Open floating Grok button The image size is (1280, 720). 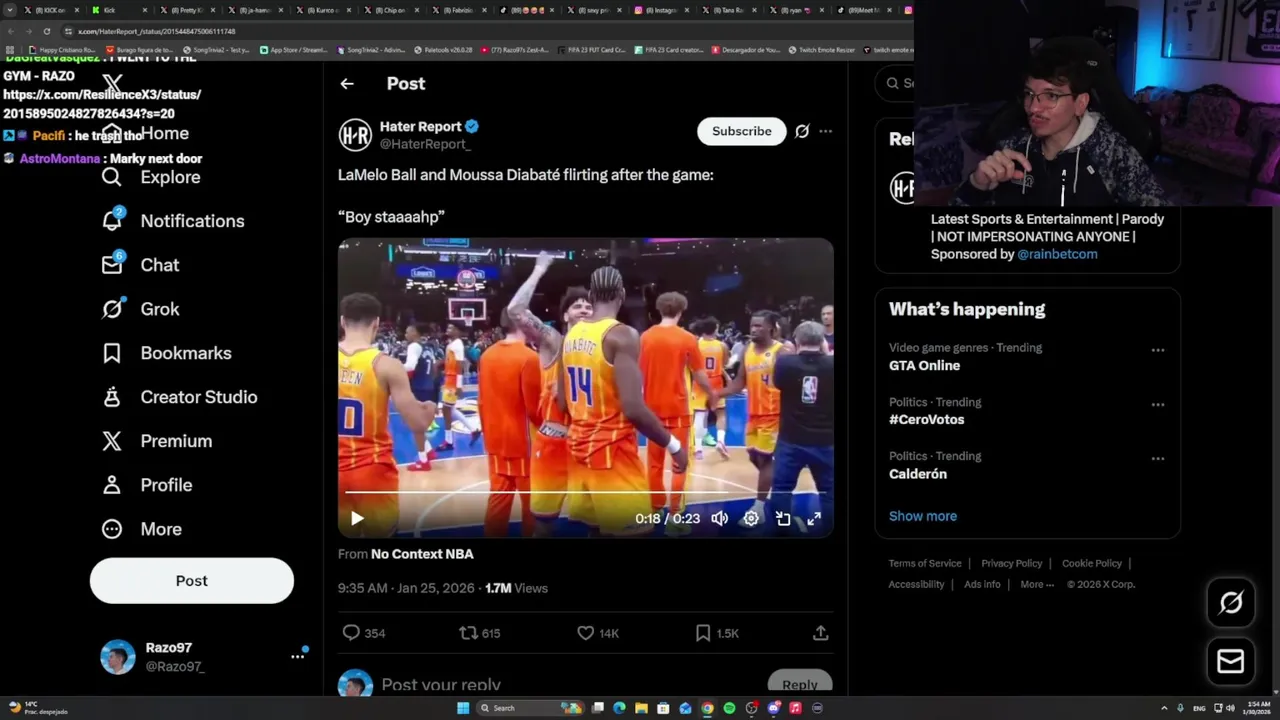tap(1231, 602)
